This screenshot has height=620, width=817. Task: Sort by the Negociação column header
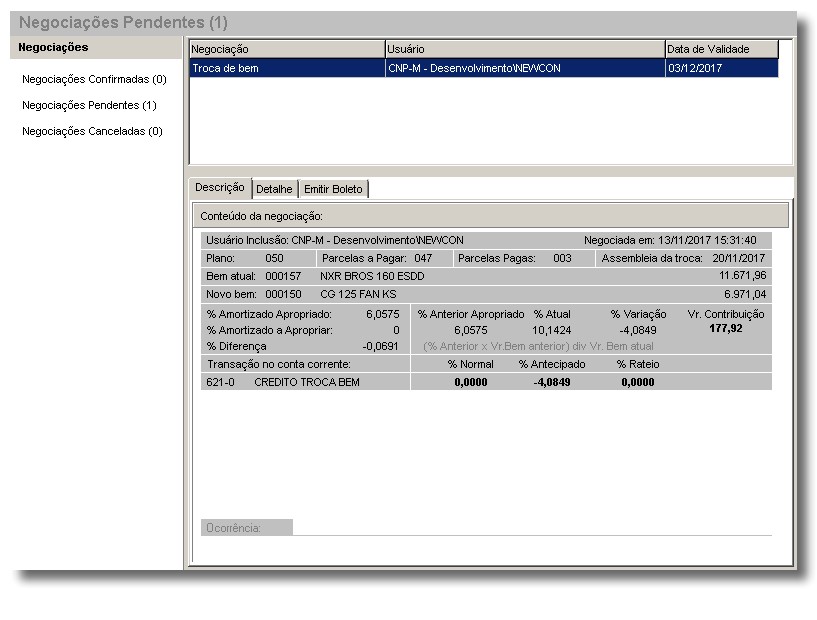(287, 49)
